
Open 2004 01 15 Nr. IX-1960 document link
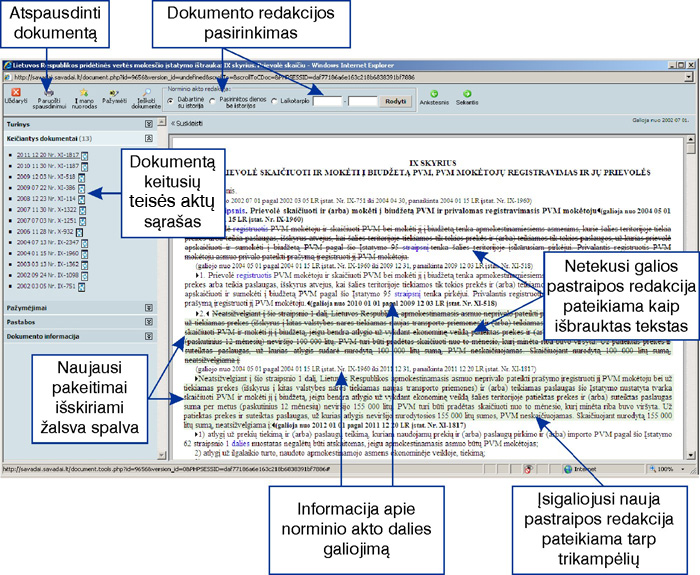tap(48, 254)
